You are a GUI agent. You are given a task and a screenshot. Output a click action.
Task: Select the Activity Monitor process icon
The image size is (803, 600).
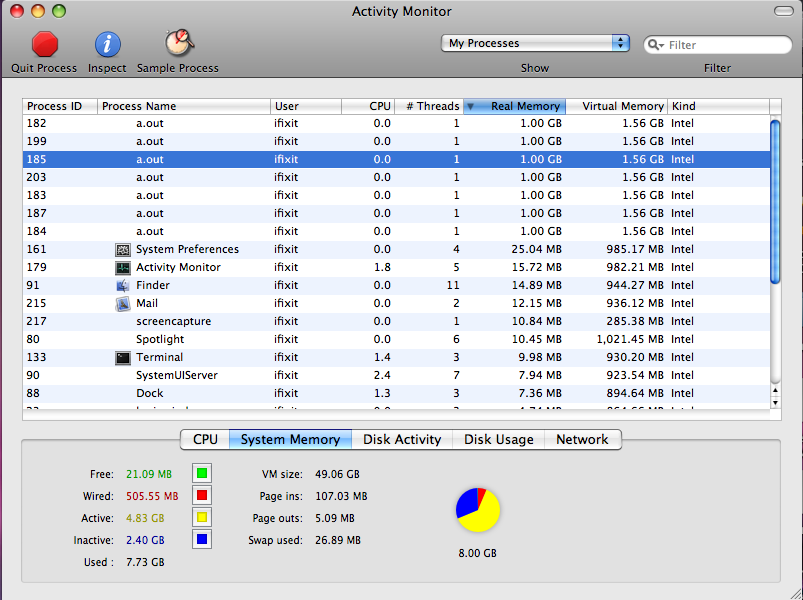(123, 267)
